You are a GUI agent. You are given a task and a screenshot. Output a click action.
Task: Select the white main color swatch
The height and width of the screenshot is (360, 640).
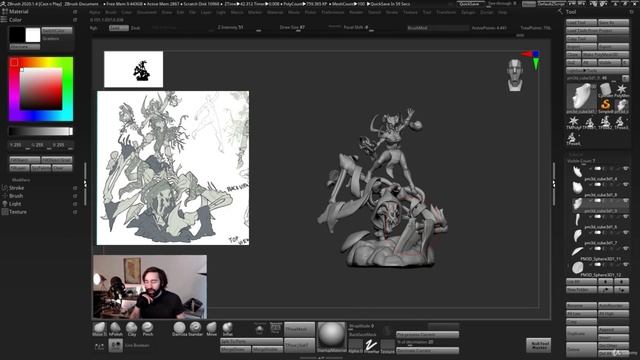33,35
